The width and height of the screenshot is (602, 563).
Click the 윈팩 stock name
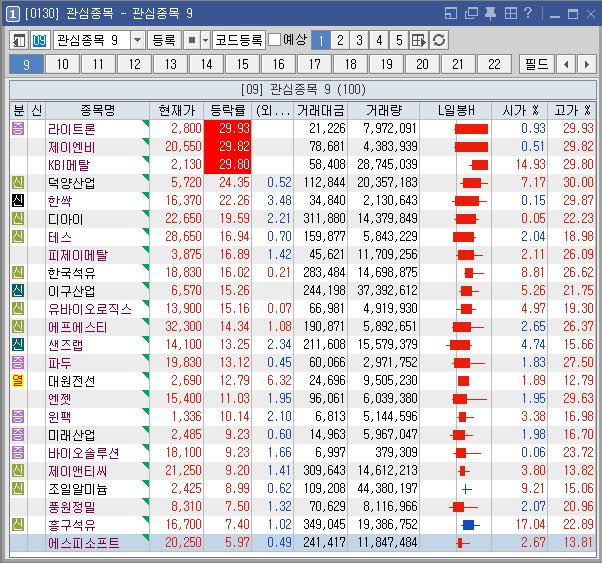(x=59, y=417)
